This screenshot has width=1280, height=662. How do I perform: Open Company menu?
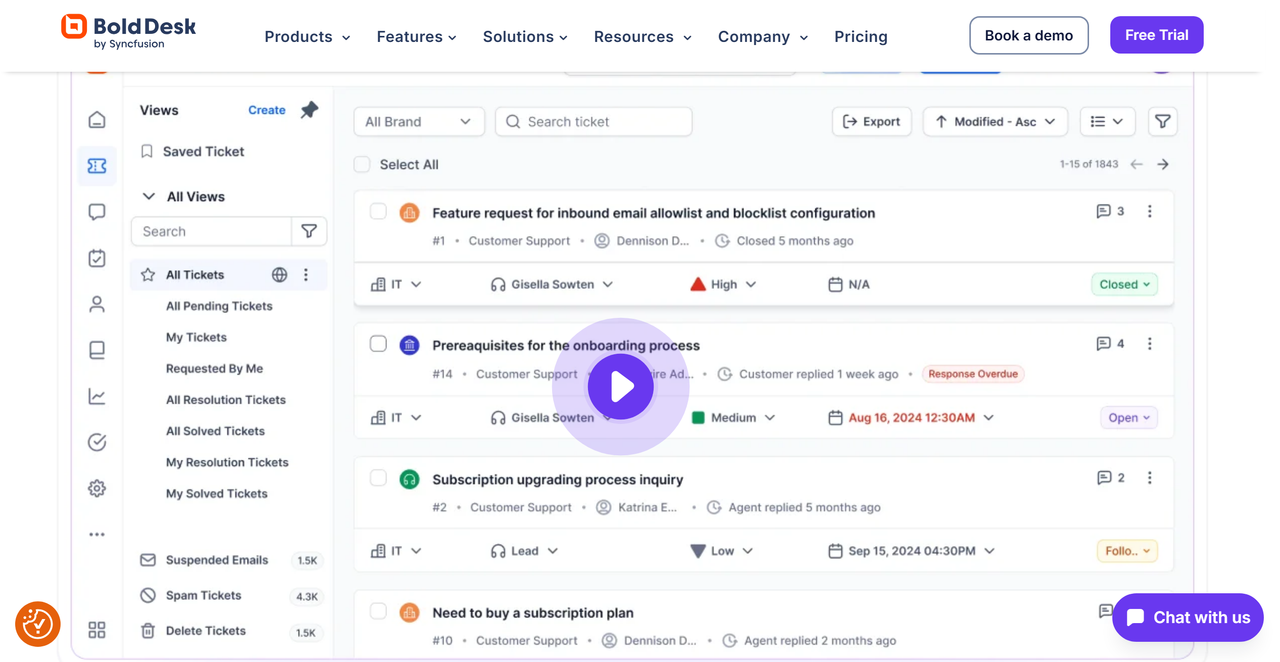[x=763, y=36]
